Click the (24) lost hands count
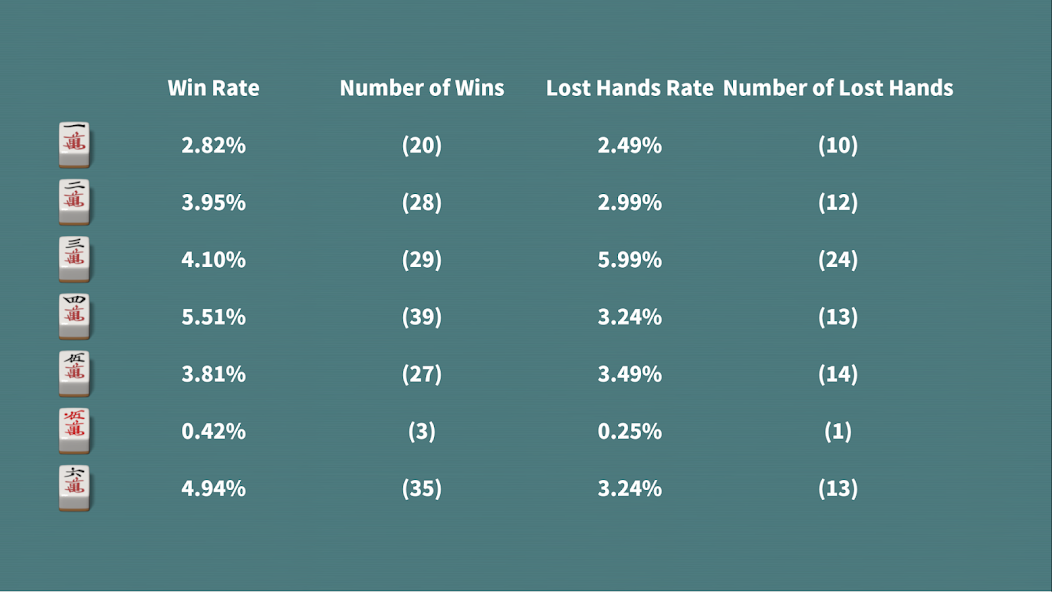The image size is (1052, 592). tap(838, 260)
